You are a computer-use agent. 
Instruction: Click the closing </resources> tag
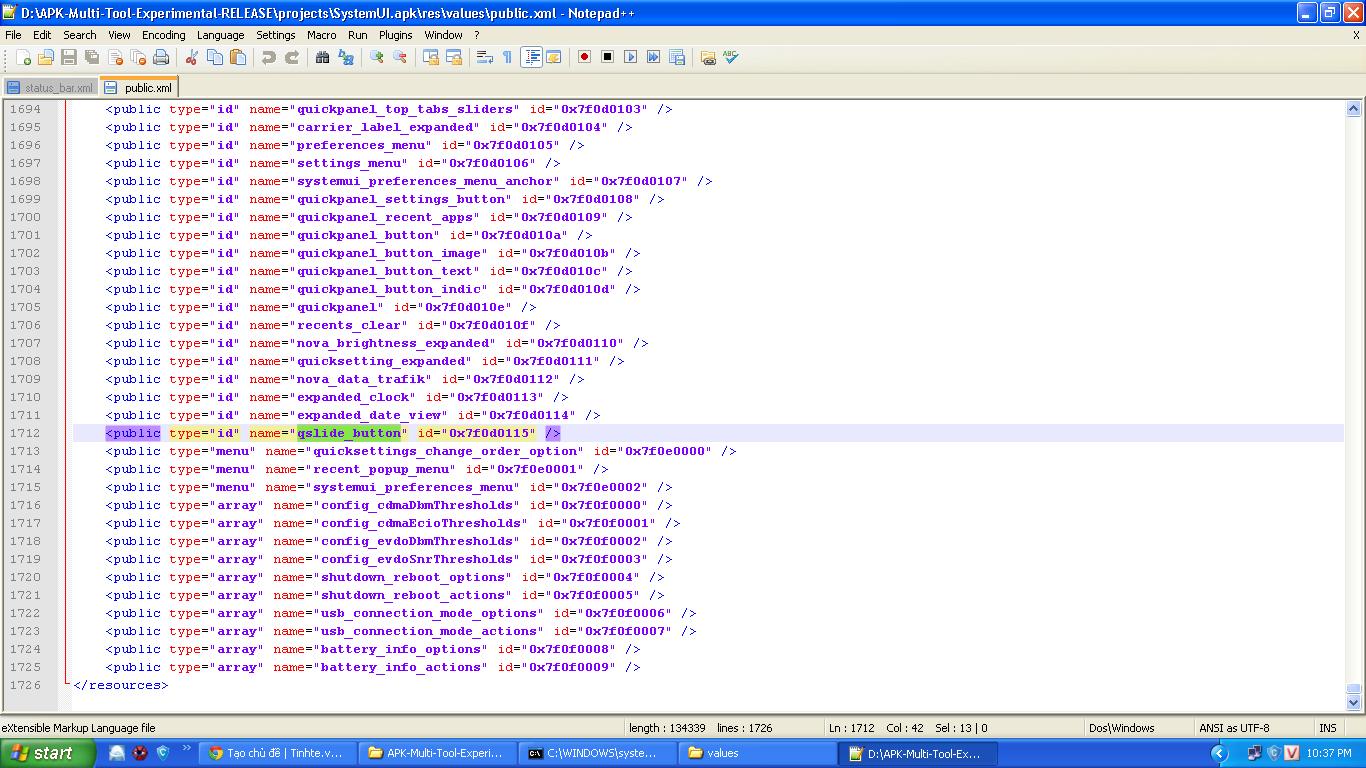pos(121,685)
